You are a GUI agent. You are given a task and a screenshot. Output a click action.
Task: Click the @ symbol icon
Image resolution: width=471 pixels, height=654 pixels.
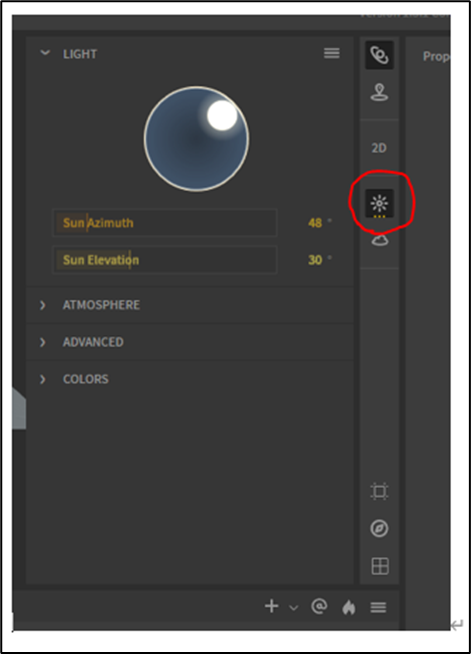click(319, 606)
